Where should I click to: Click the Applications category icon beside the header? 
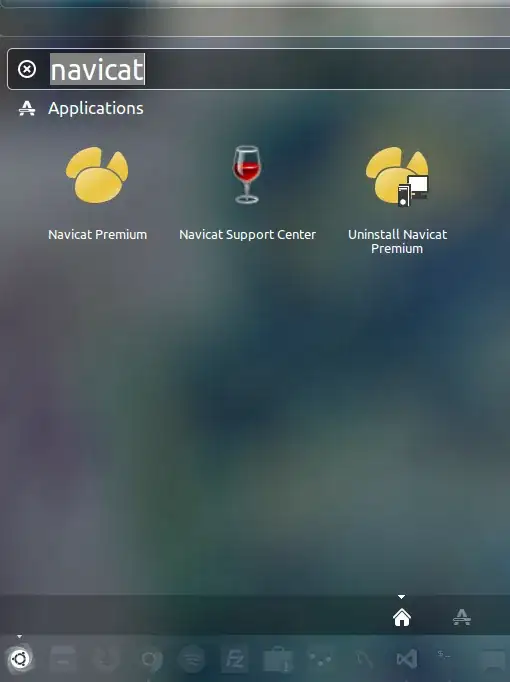27,108
